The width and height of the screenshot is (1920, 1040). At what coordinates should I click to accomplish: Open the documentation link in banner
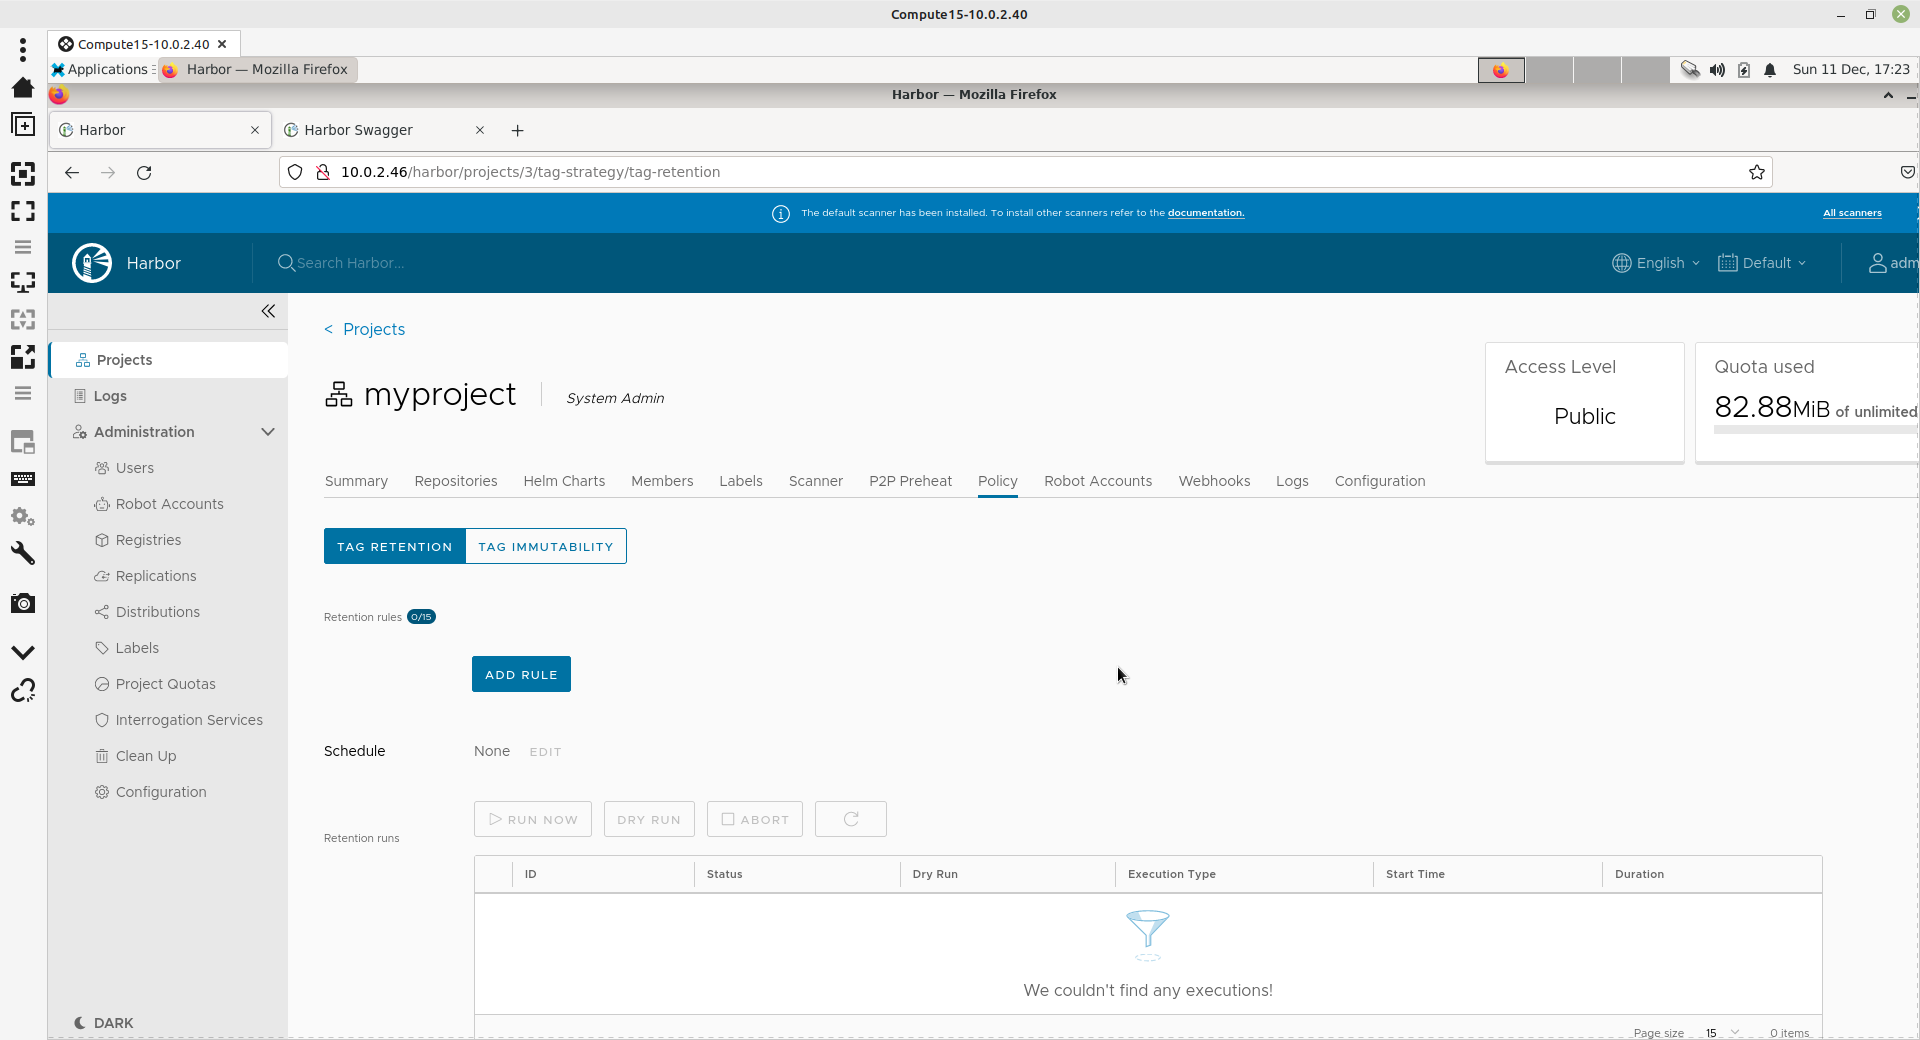click(x=1205, y=213)
